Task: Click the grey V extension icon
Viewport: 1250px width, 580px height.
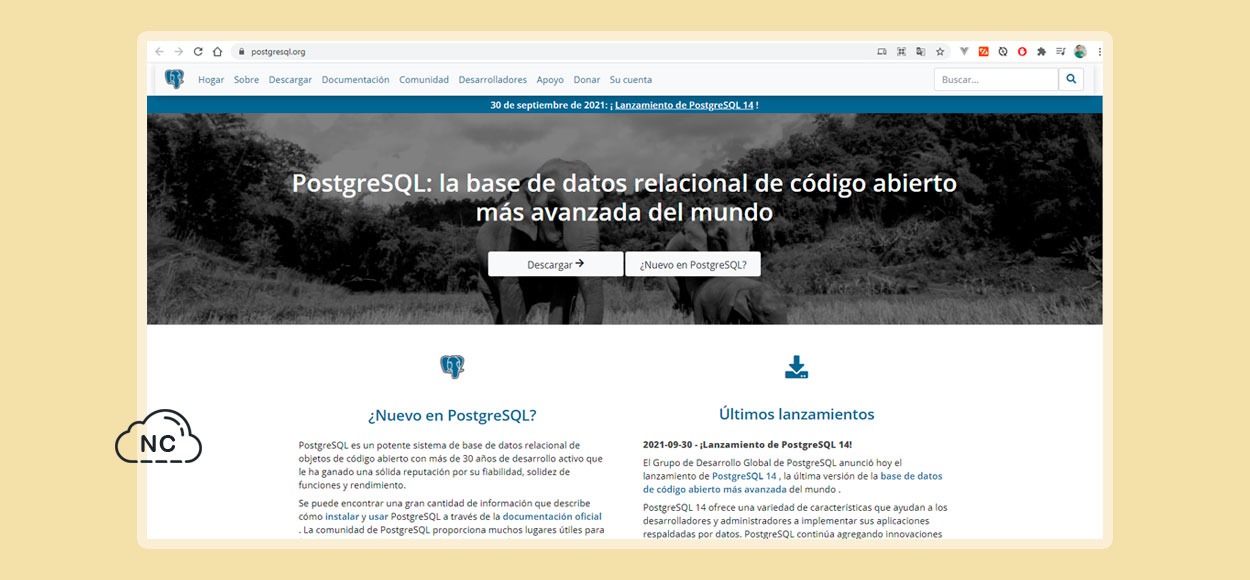Action: pyautogui.click(x=964, y=51)
